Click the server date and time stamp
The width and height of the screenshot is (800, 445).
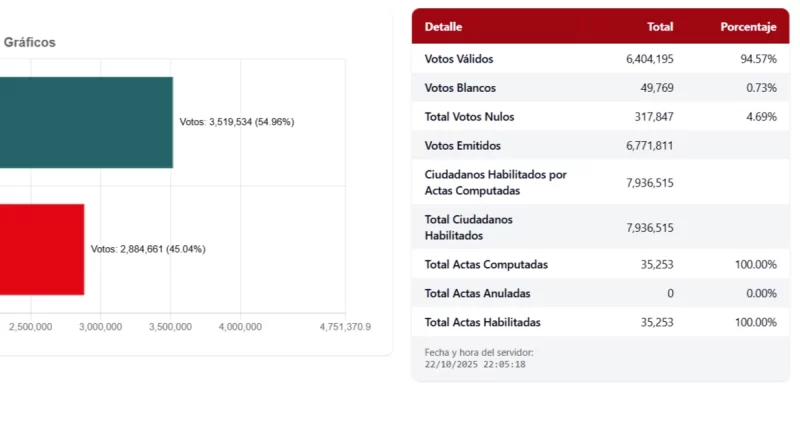coord(475,364)
